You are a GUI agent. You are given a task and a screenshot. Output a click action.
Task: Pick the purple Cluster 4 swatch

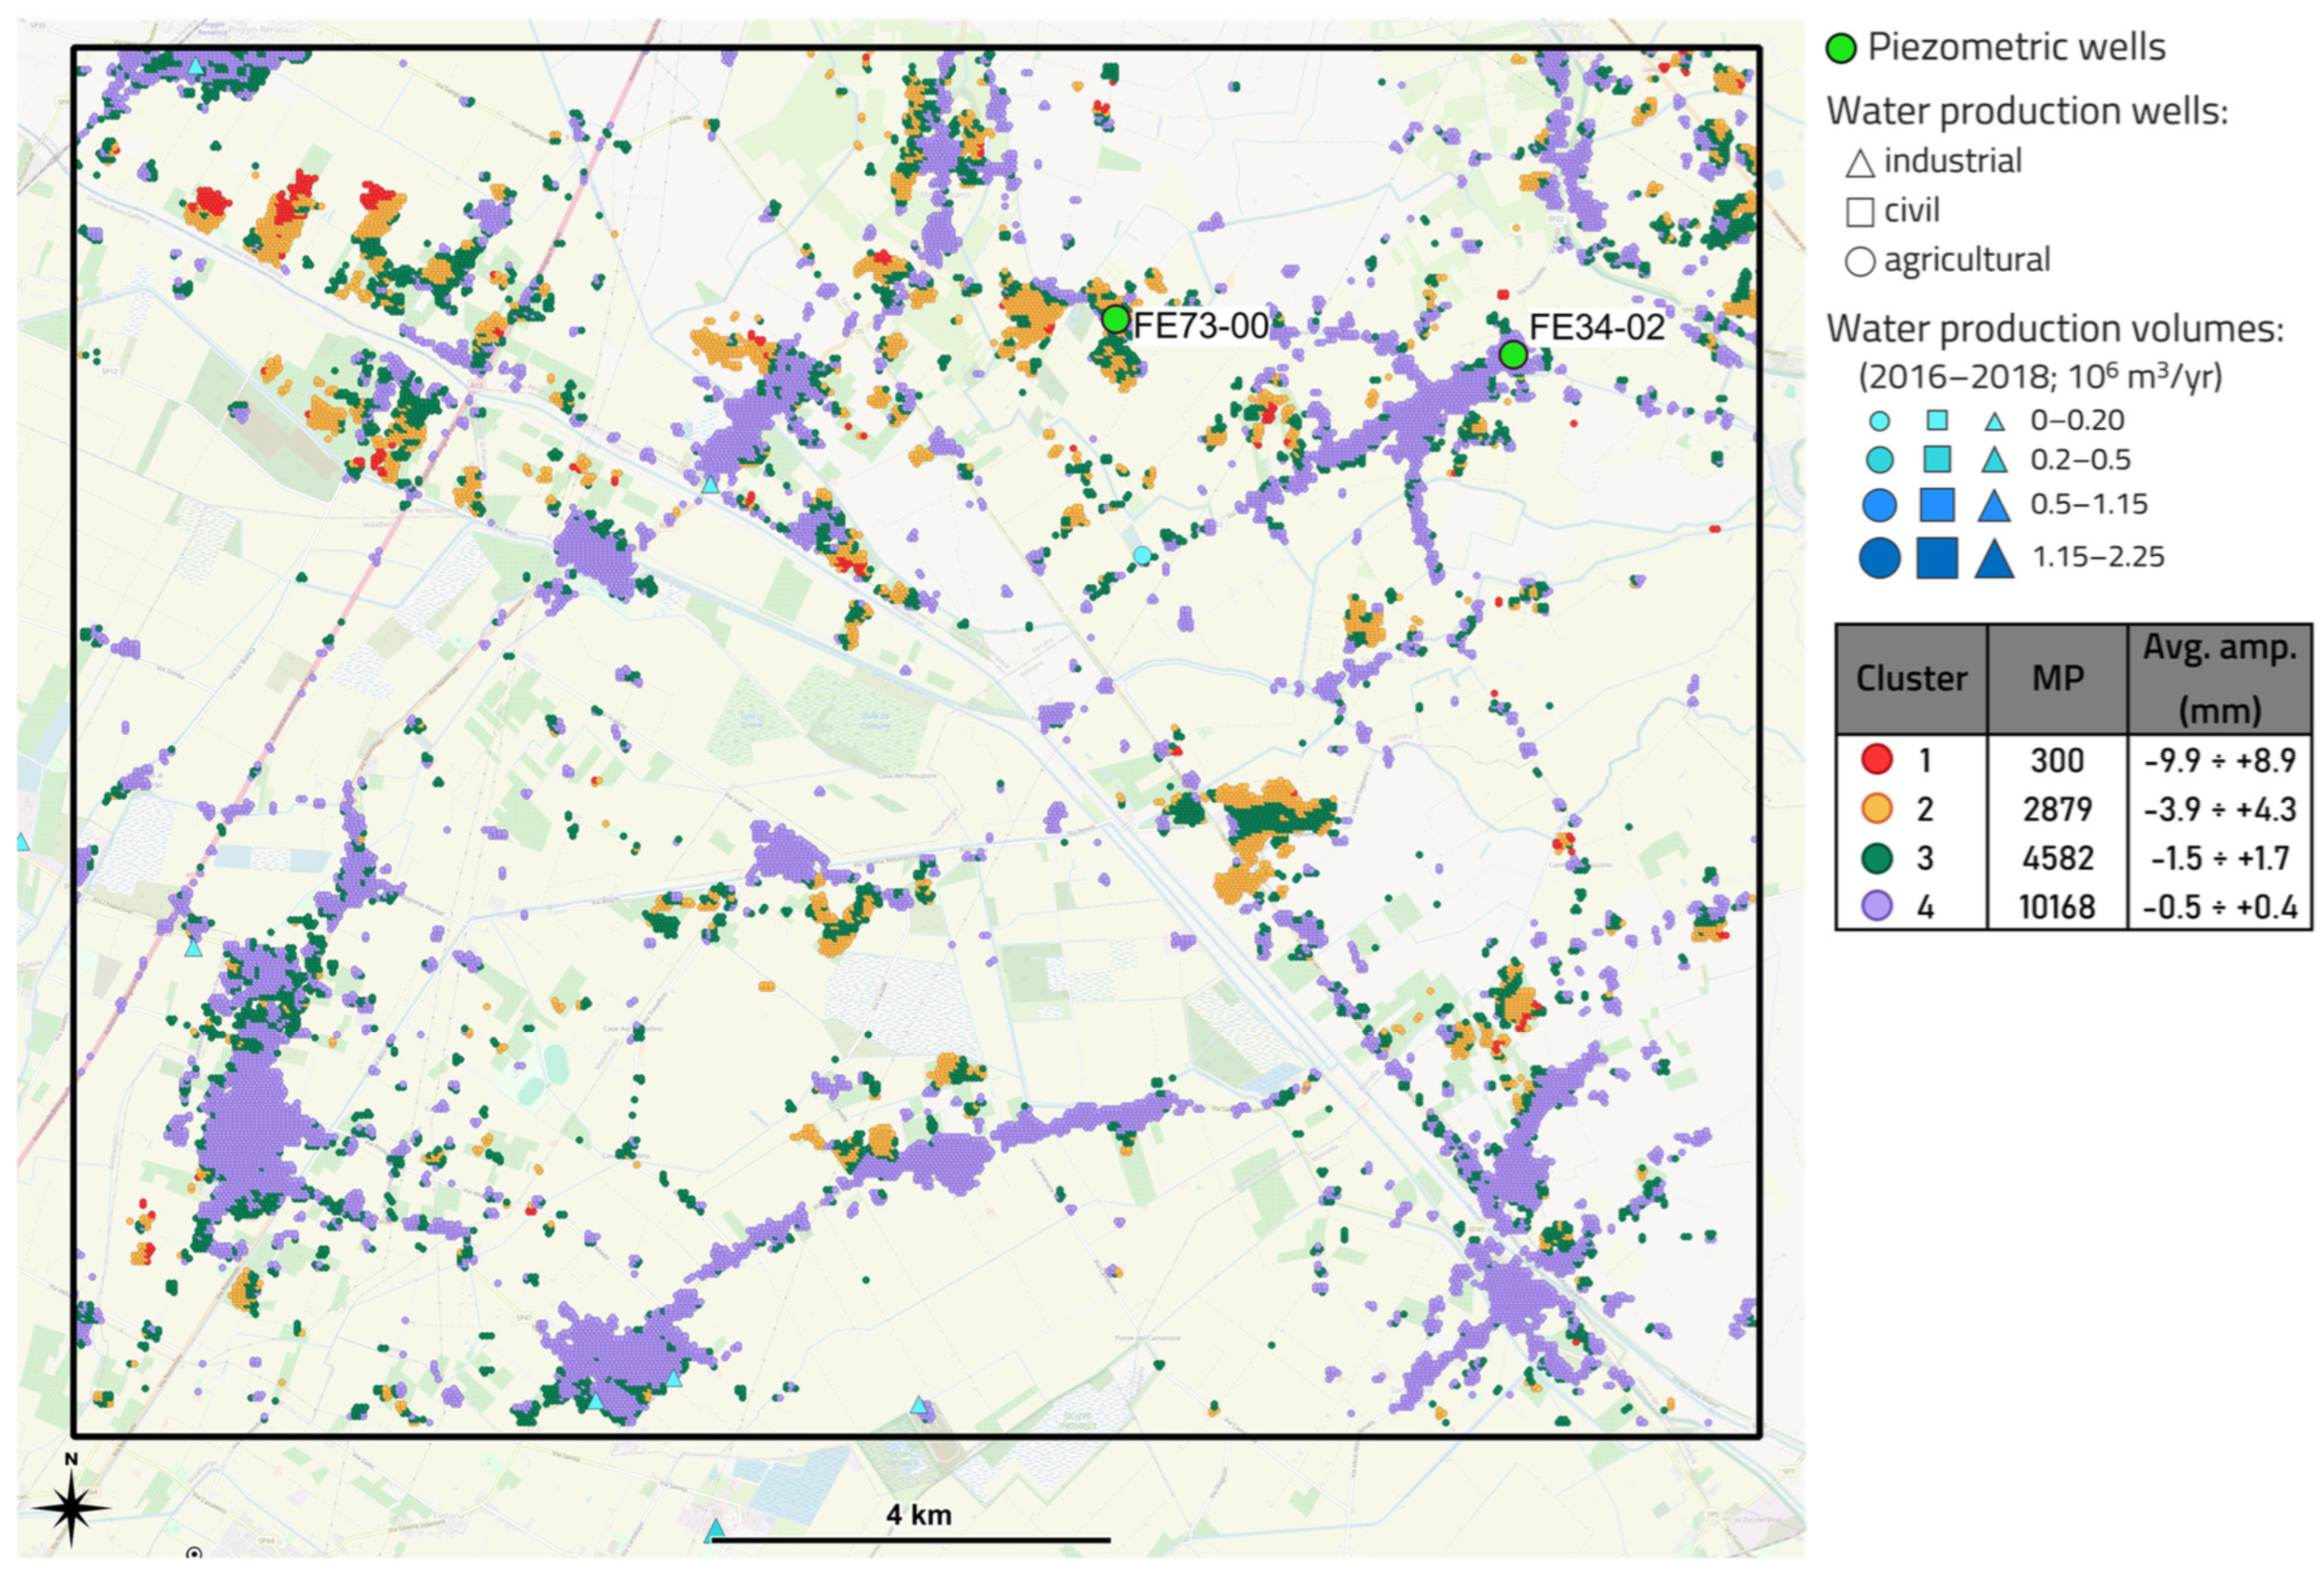1877,906
